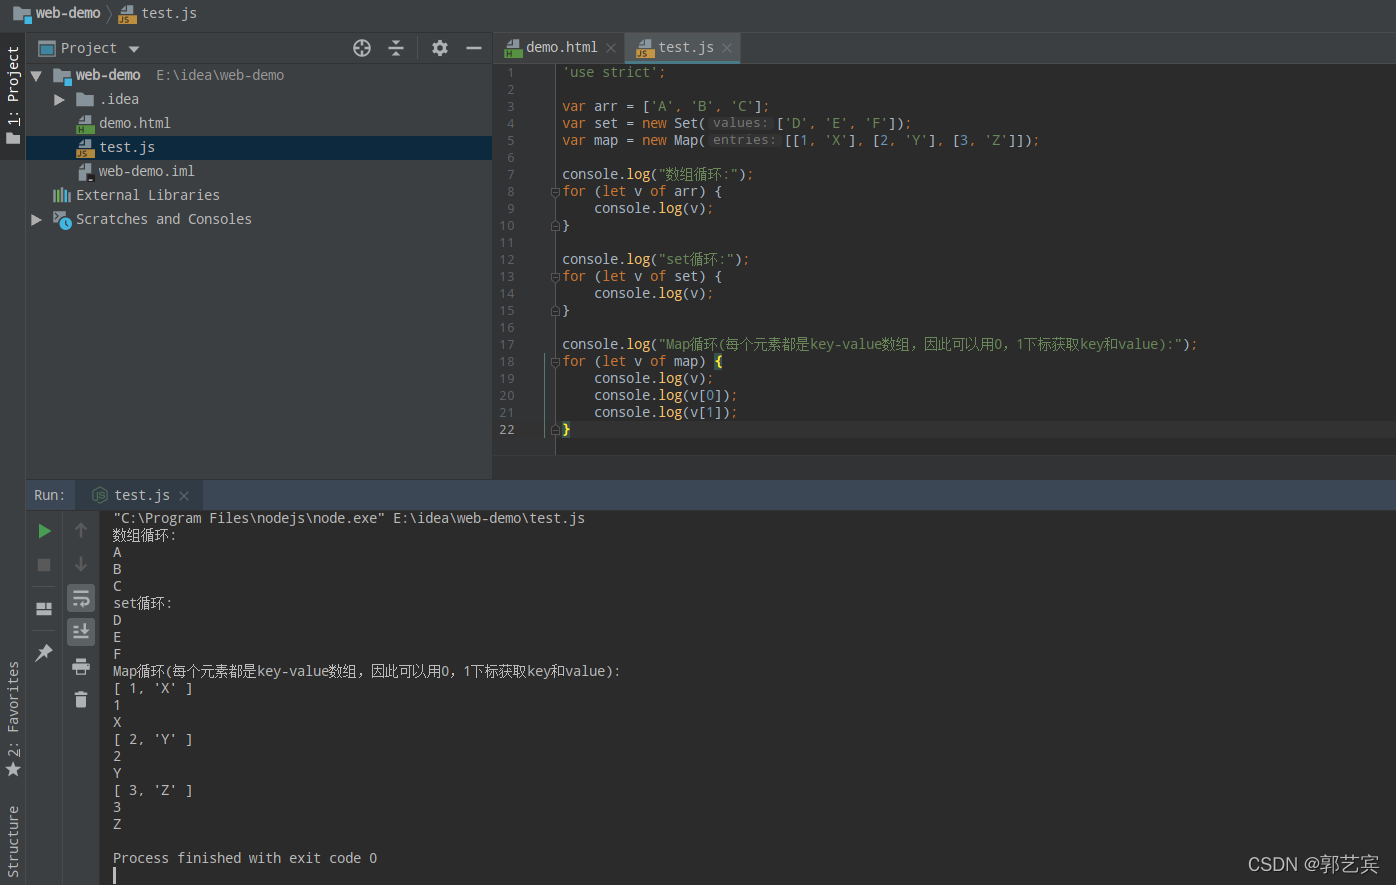
Task: Click test.js in breadcrumb bar
Action: (x=158, y=13)
